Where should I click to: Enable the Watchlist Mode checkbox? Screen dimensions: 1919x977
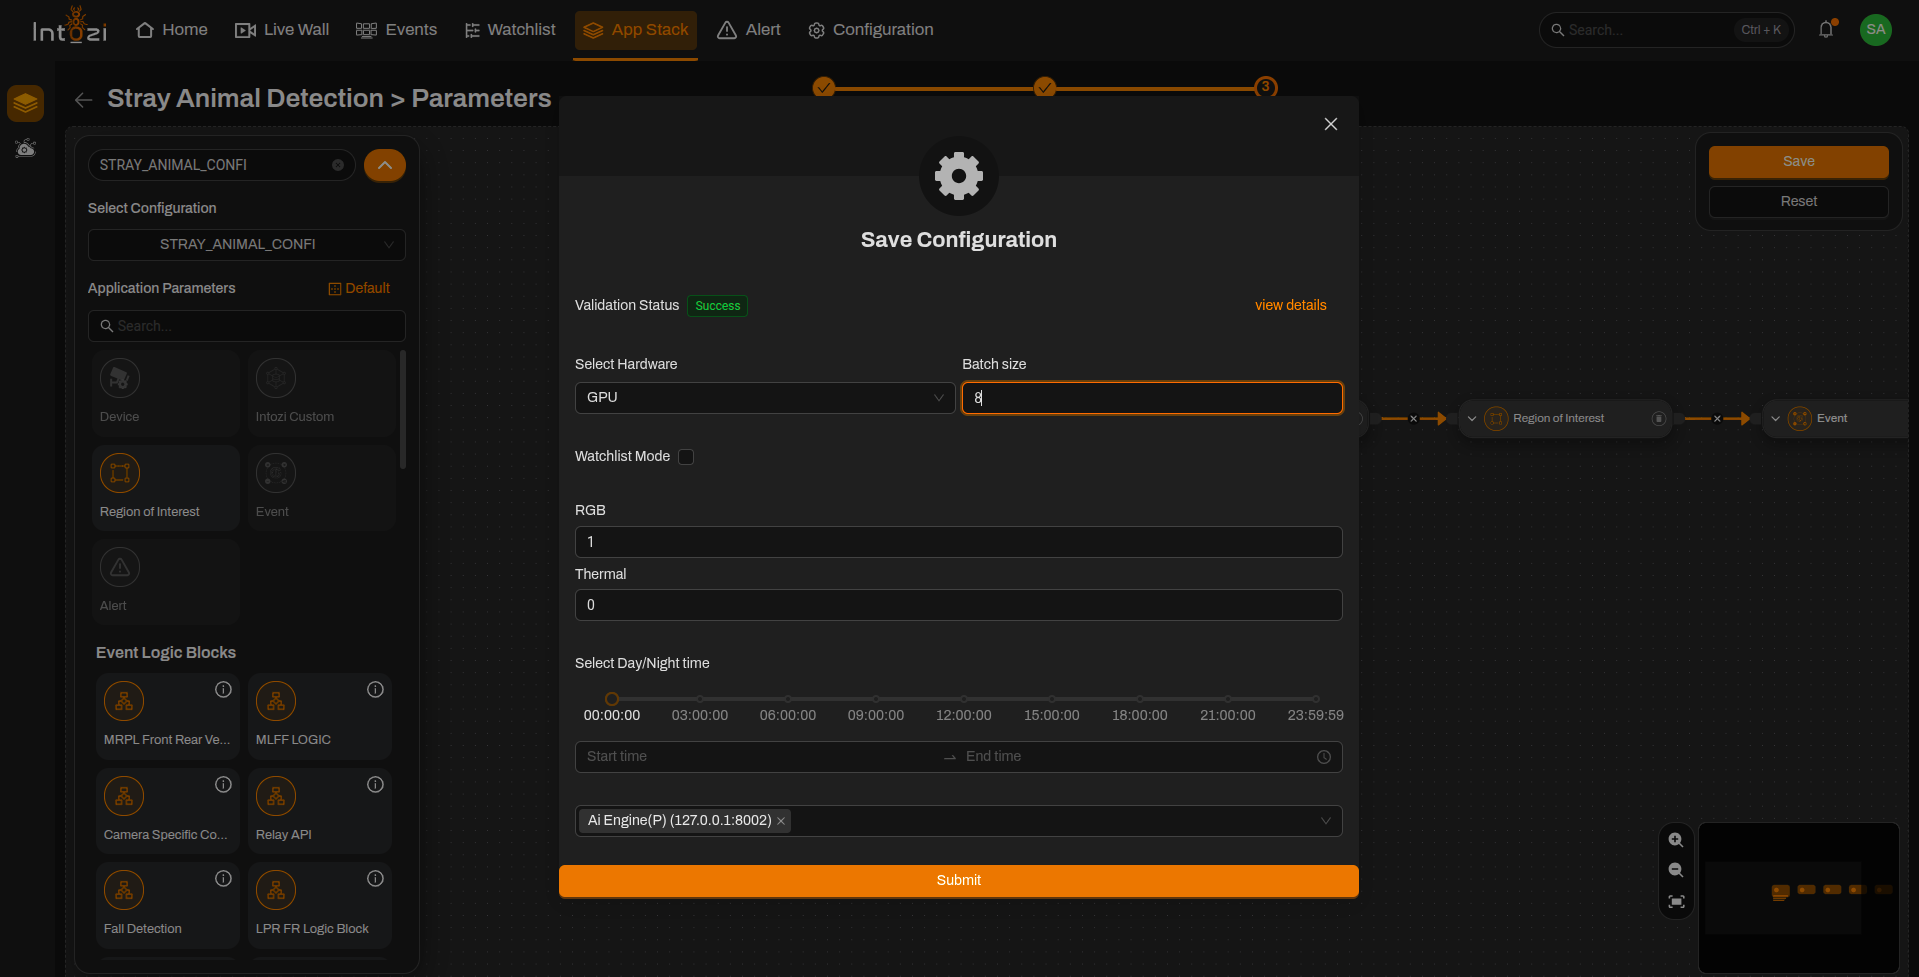click(686, 457)
